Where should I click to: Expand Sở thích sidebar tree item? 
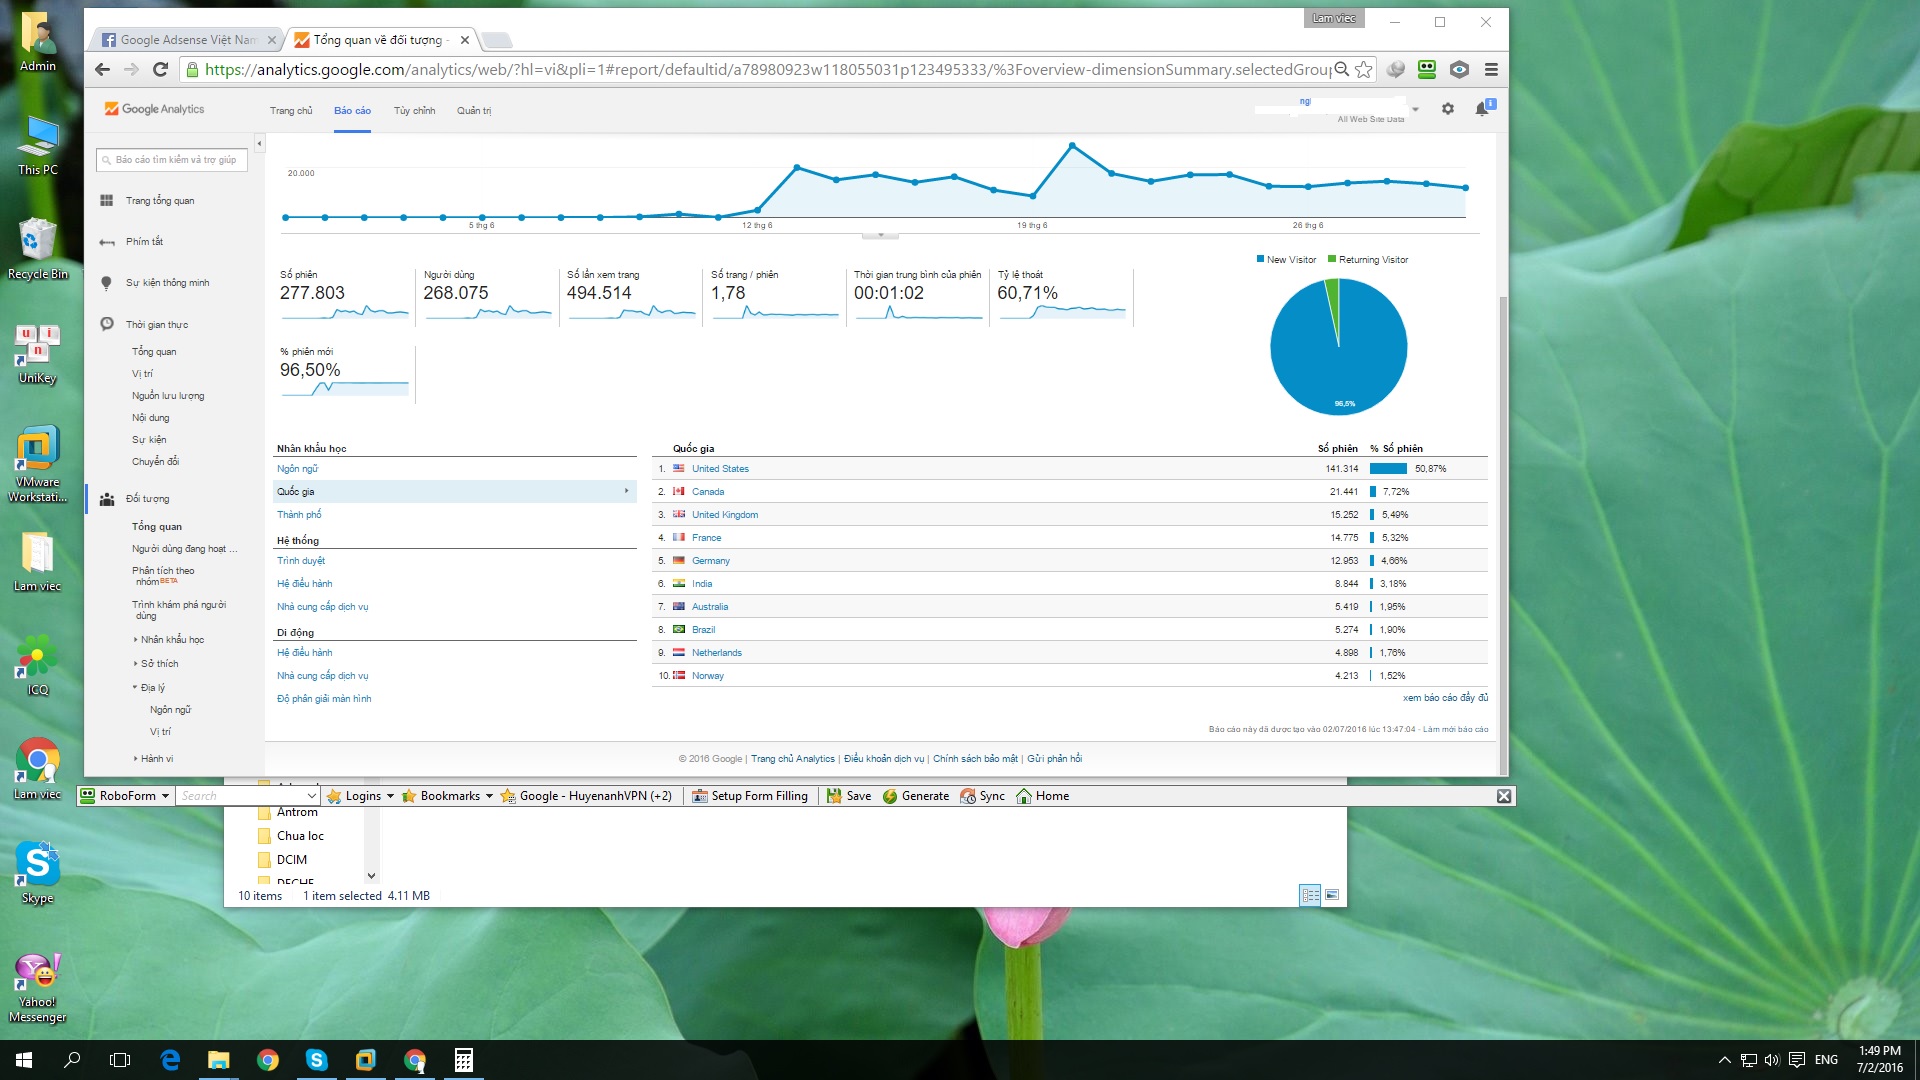coord(136,664)
